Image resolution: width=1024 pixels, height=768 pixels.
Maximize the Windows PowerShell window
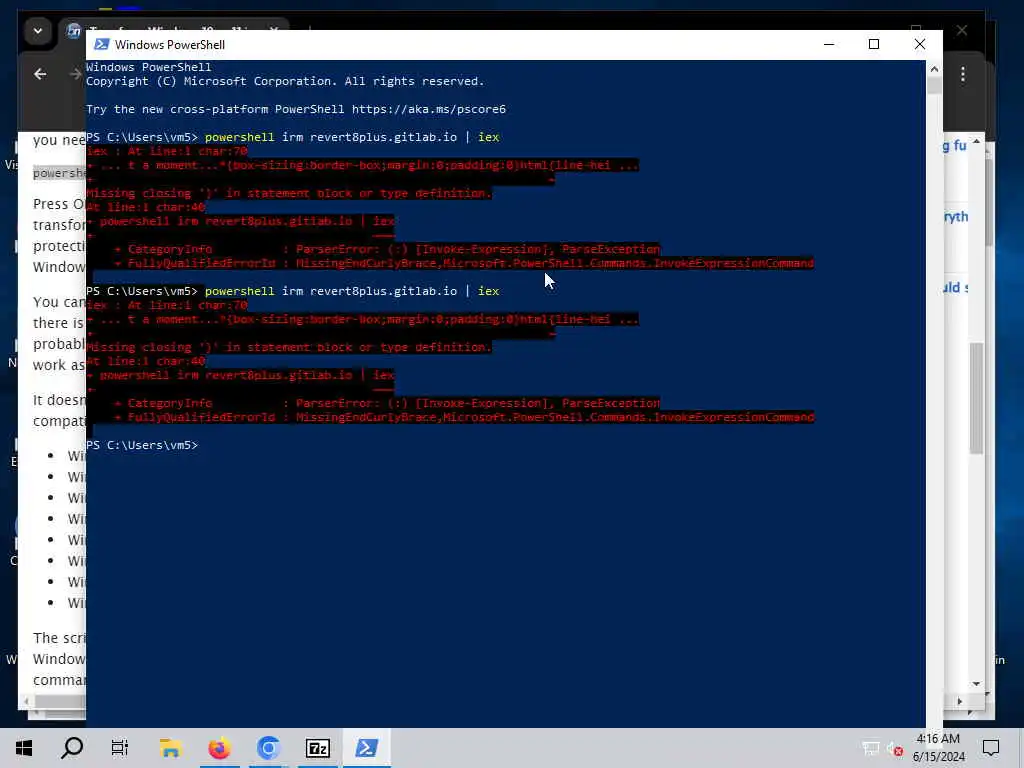(874, 44)
